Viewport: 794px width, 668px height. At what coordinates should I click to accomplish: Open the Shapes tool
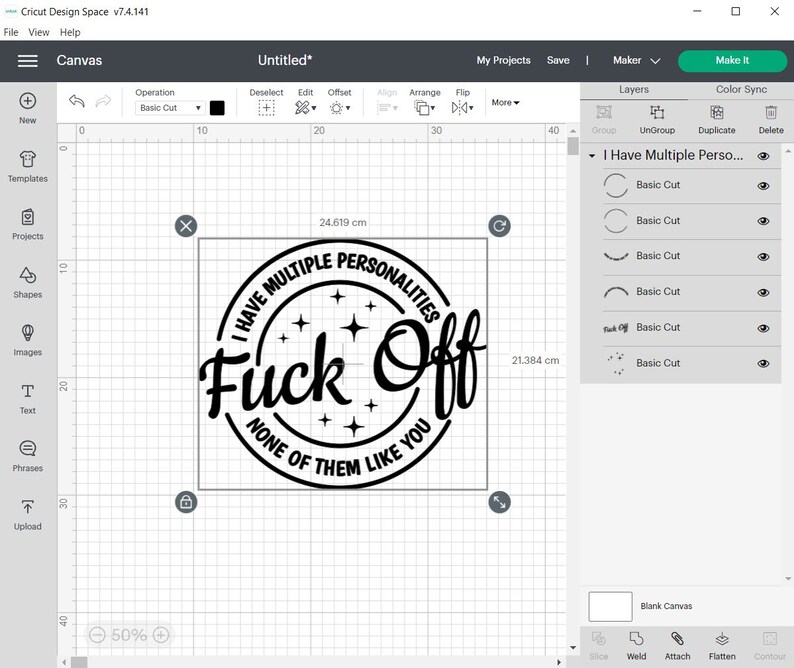(x=27, y=283)
